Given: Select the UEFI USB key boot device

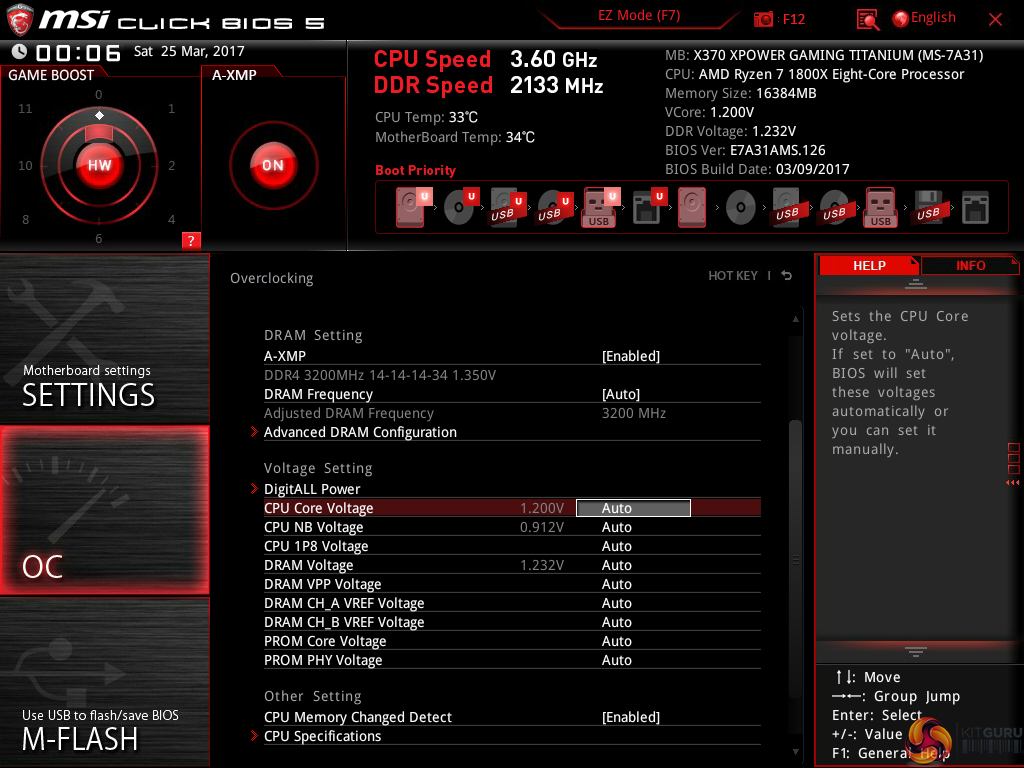Looking at the screenshot, I should coord(601,208).
